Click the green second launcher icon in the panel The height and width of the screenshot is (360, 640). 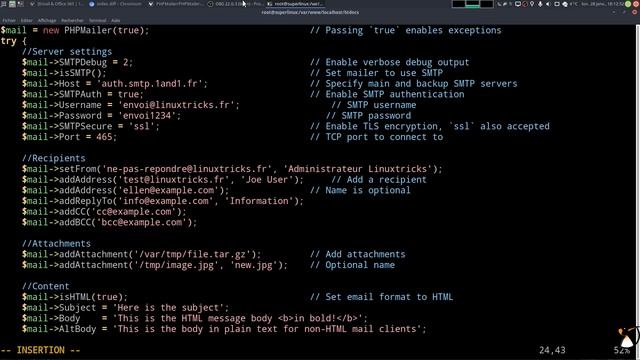click(12, 4)
